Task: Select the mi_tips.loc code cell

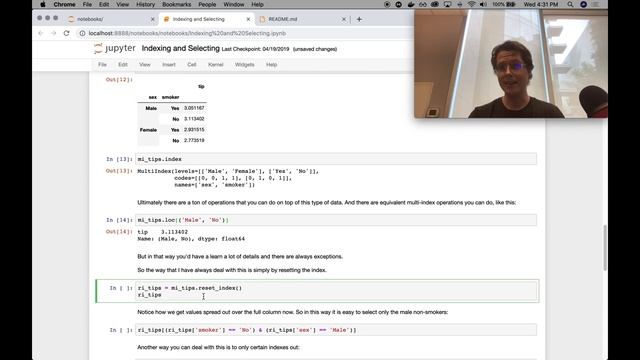Action: [336, 220]
